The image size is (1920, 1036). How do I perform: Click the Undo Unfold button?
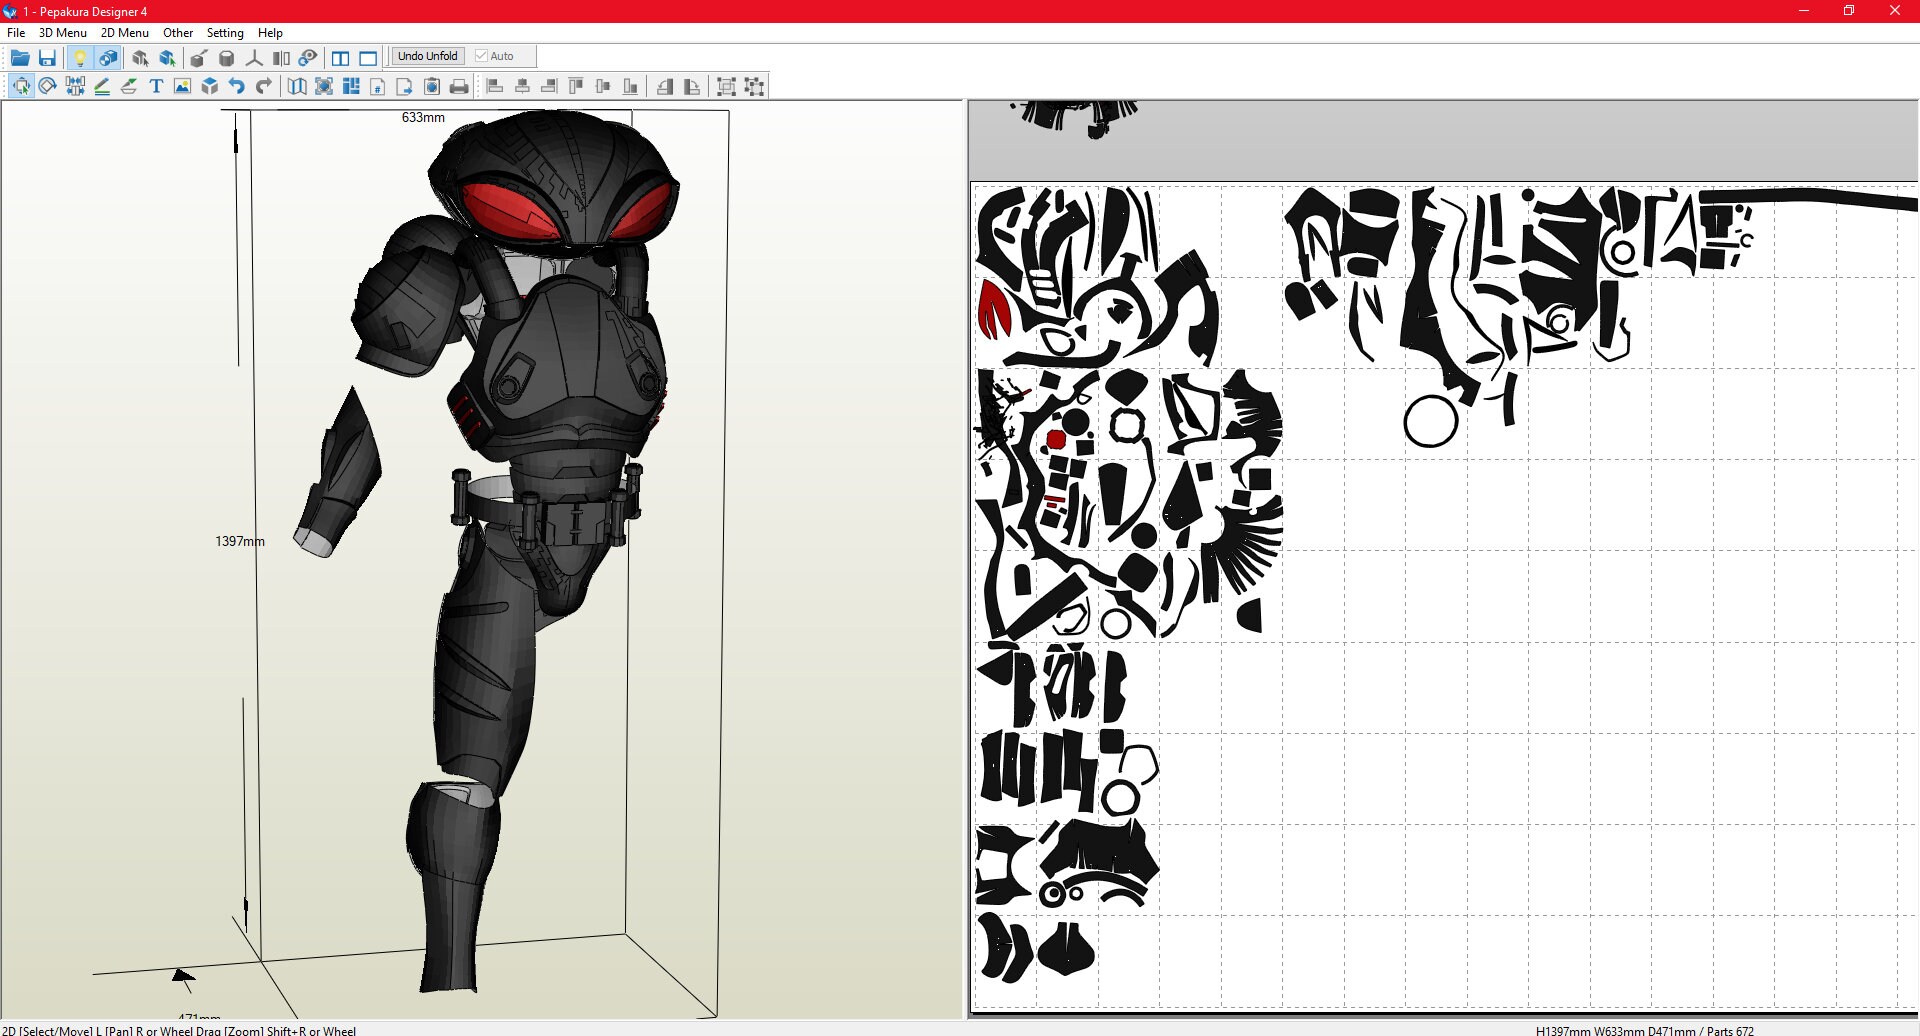[x=428, y=56]
